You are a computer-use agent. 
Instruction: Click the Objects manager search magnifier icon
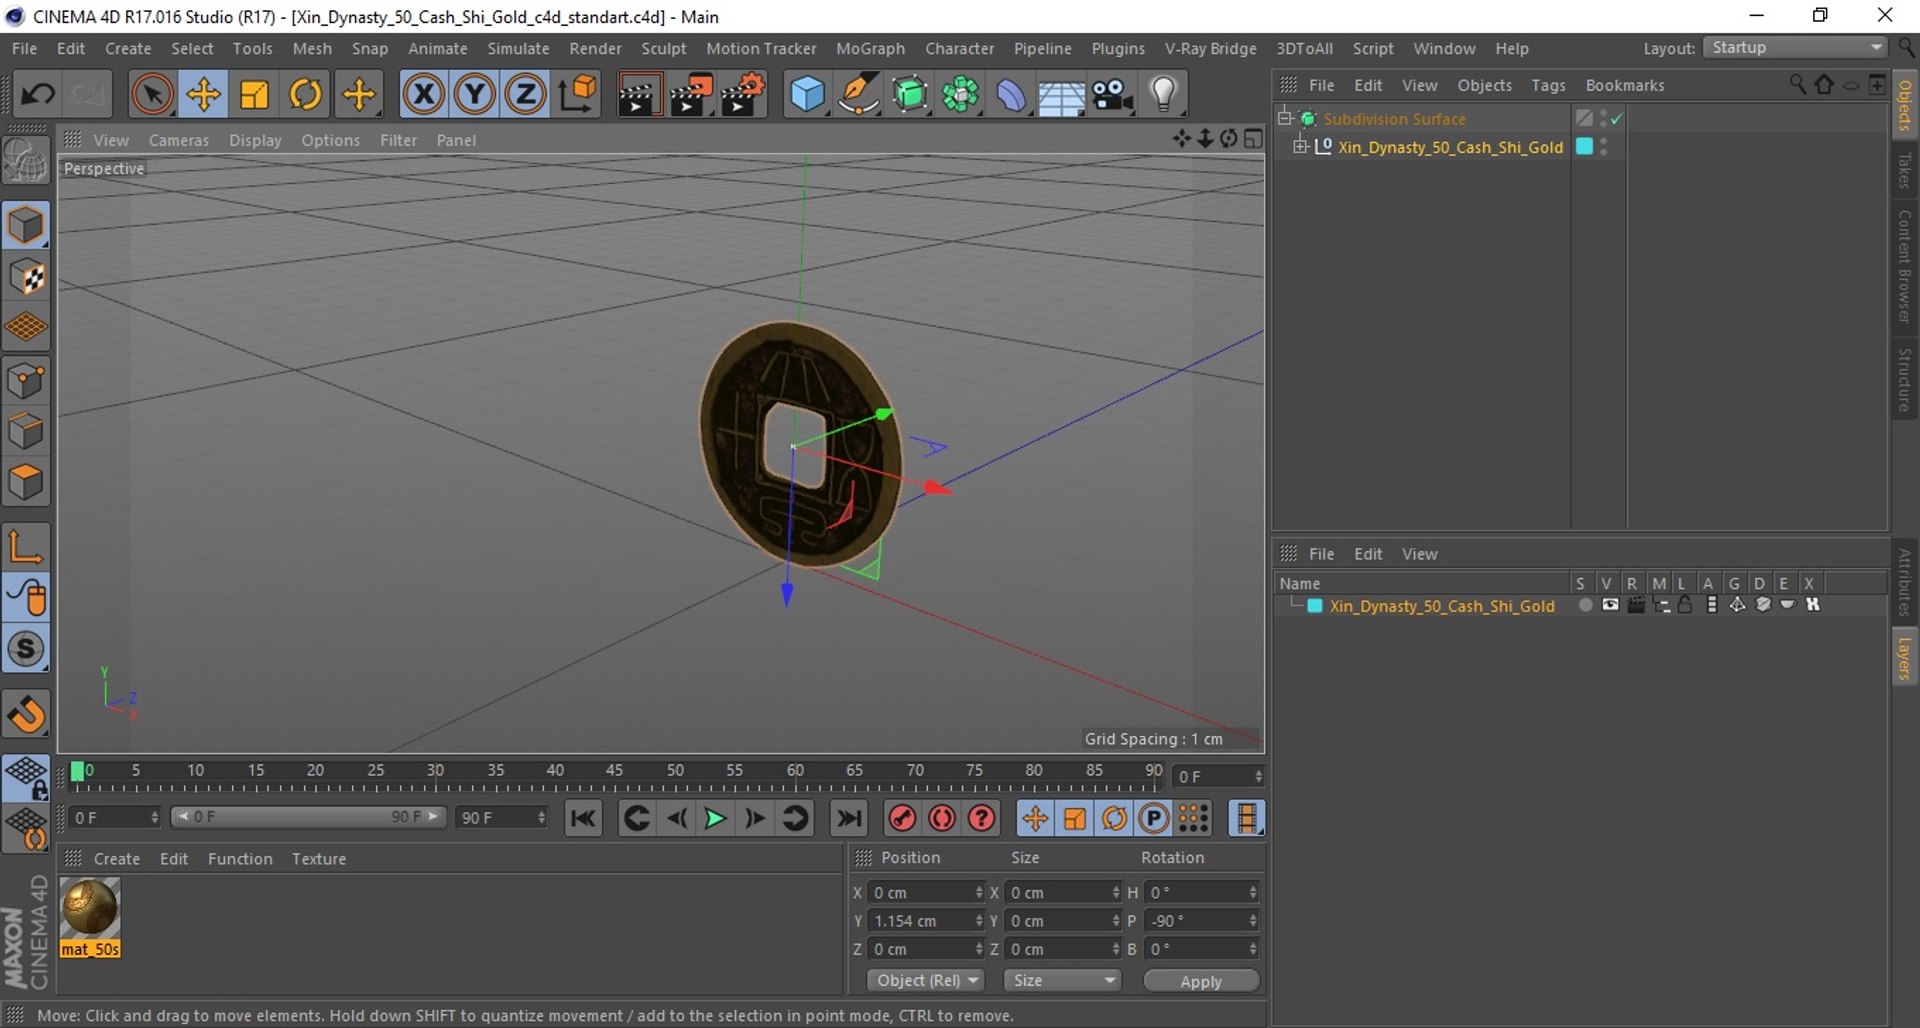click(1797, 85)
